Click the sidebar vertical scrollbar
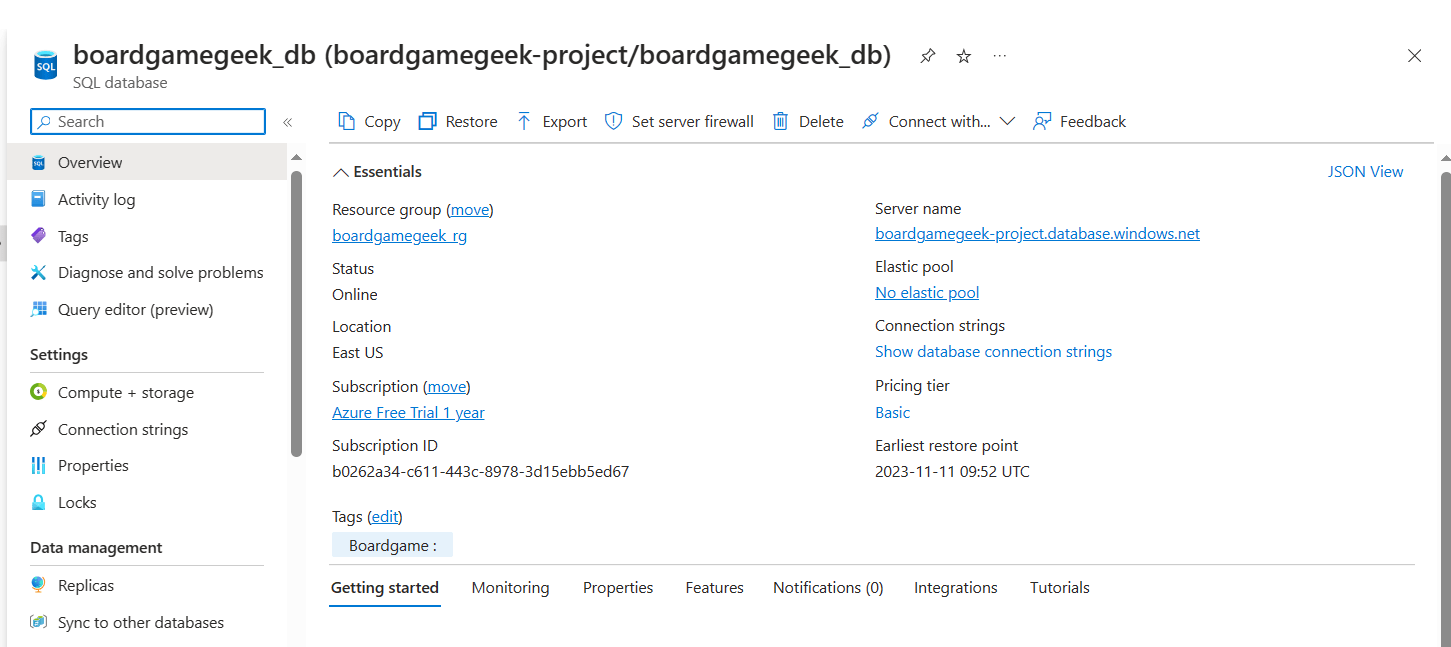 click(296, 313)
